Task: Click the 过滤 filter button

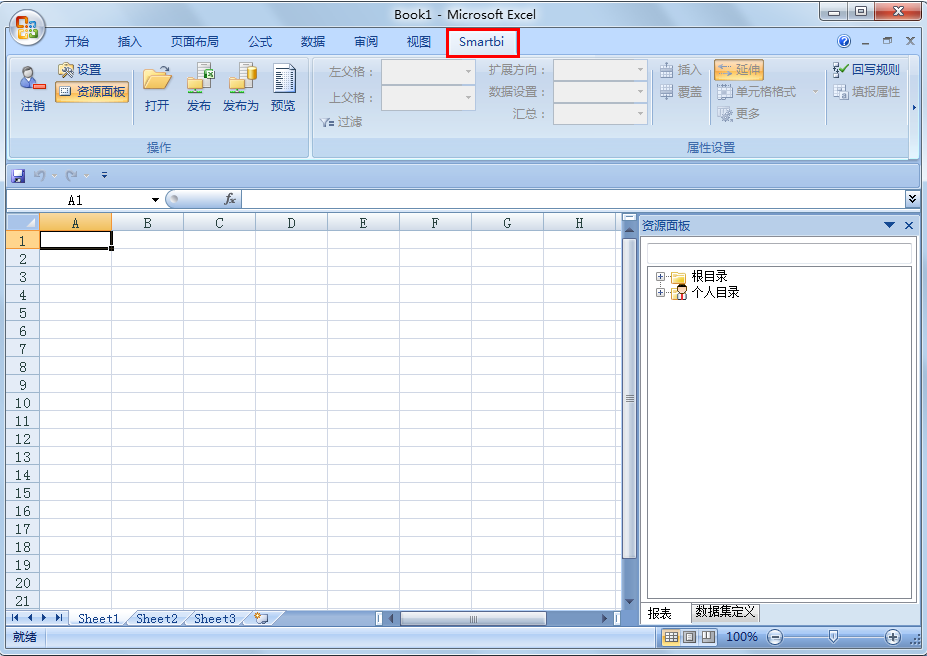Action: [341, 122]
